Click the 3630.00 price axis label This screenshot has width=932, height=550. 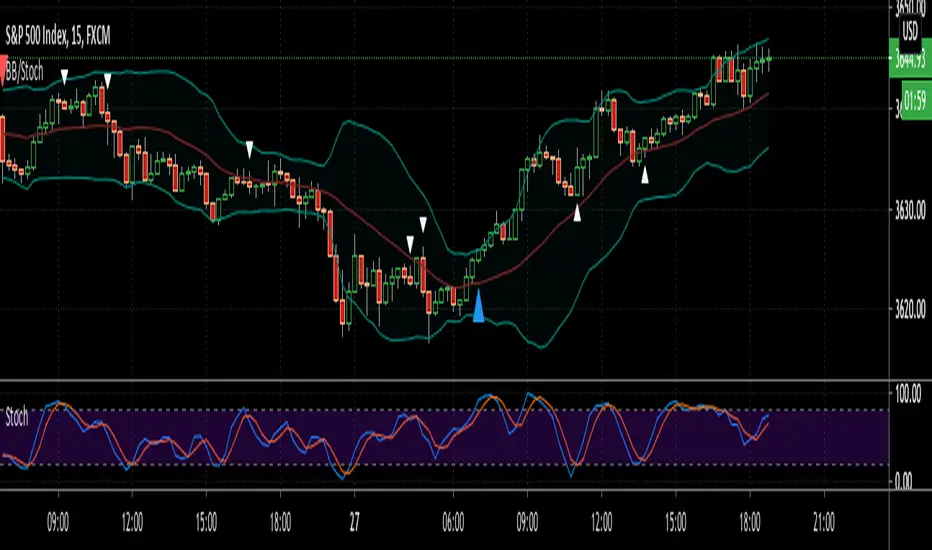coord(910,210)
